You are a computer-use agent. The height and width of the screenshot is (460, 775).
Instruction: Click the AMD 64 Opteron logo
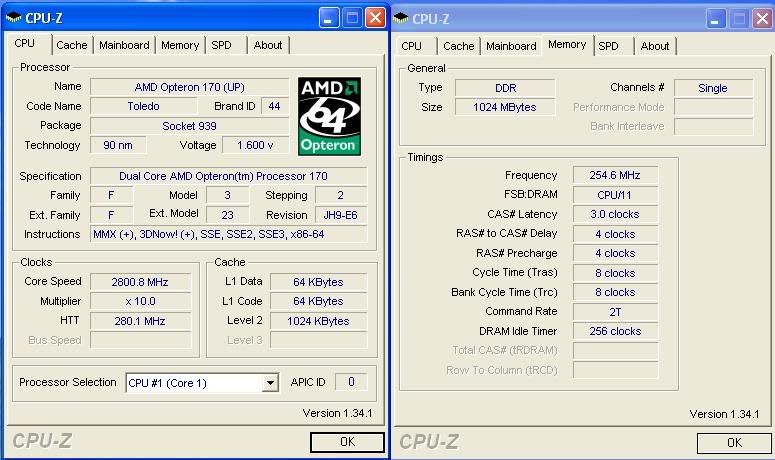pos(329,117)
